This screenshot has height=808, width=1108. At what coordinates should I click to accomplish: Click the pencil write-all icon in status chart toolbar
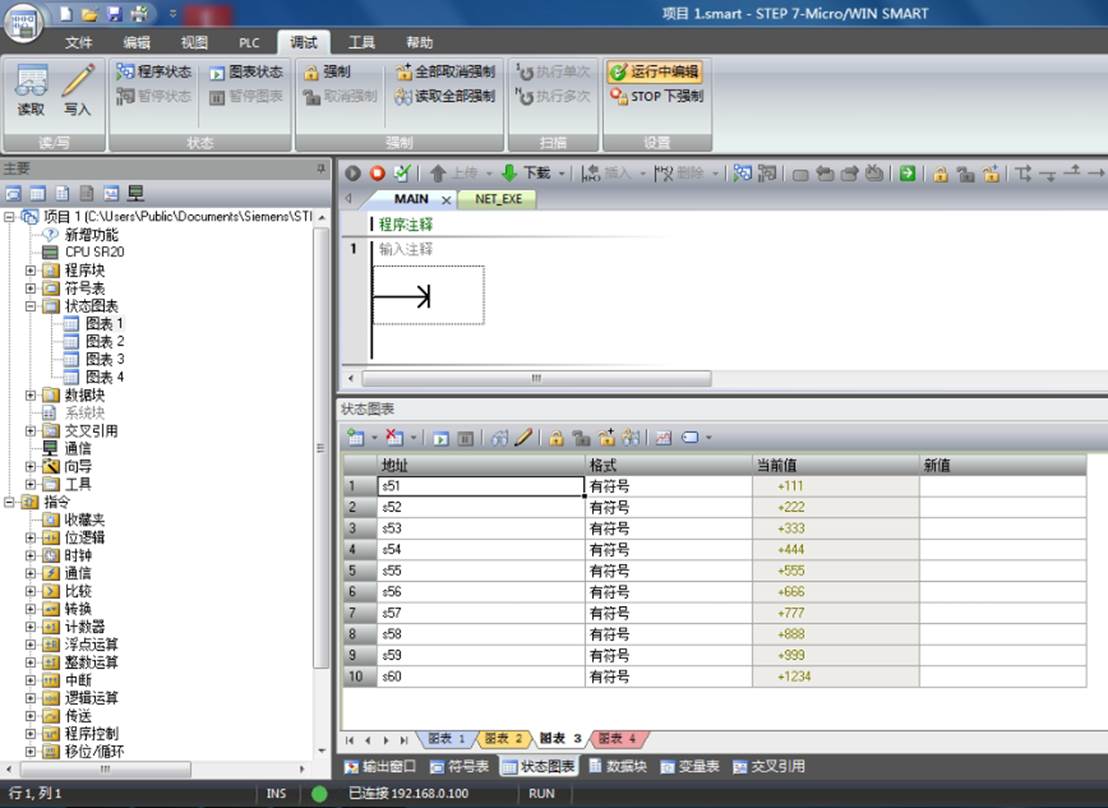click(524, 438)
